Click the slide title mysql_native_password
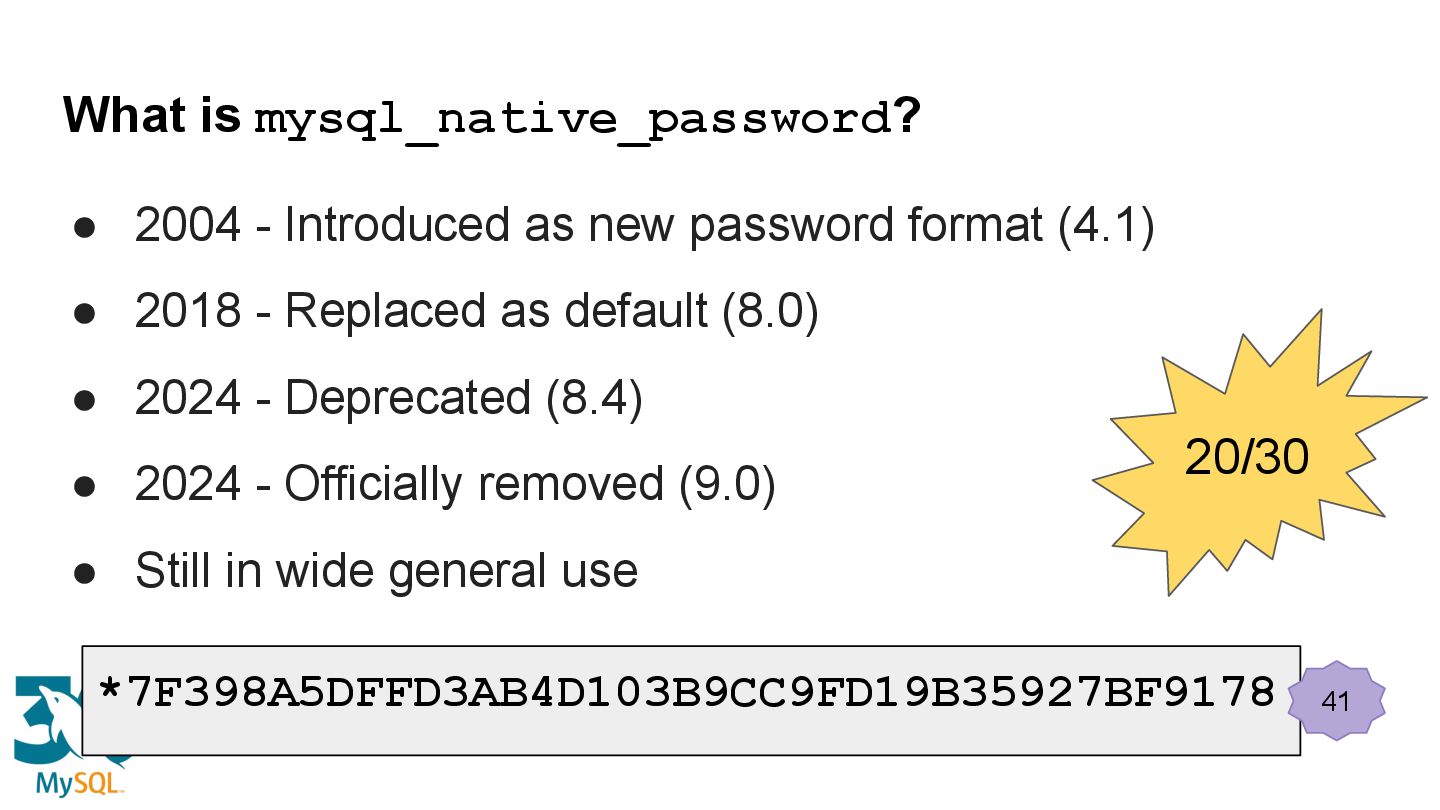The width and height of the screenshot is (1440, 810). point(570,119)
